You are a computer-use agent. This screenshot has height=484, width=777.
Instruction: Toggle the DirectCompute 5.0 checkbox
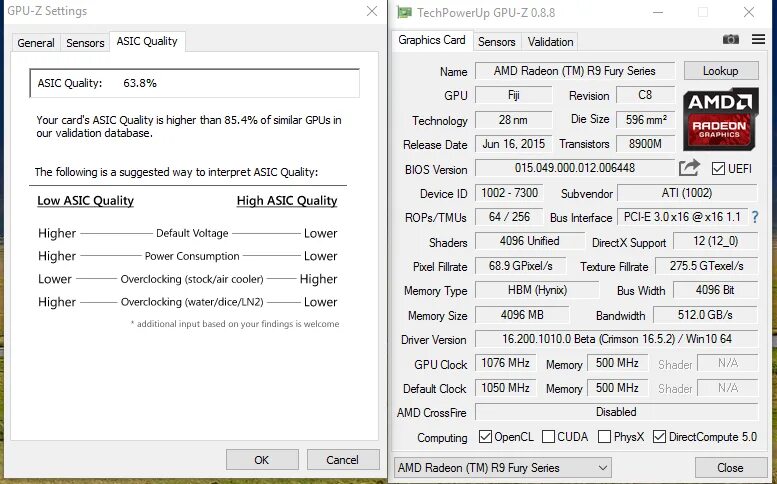click(659, 436)
